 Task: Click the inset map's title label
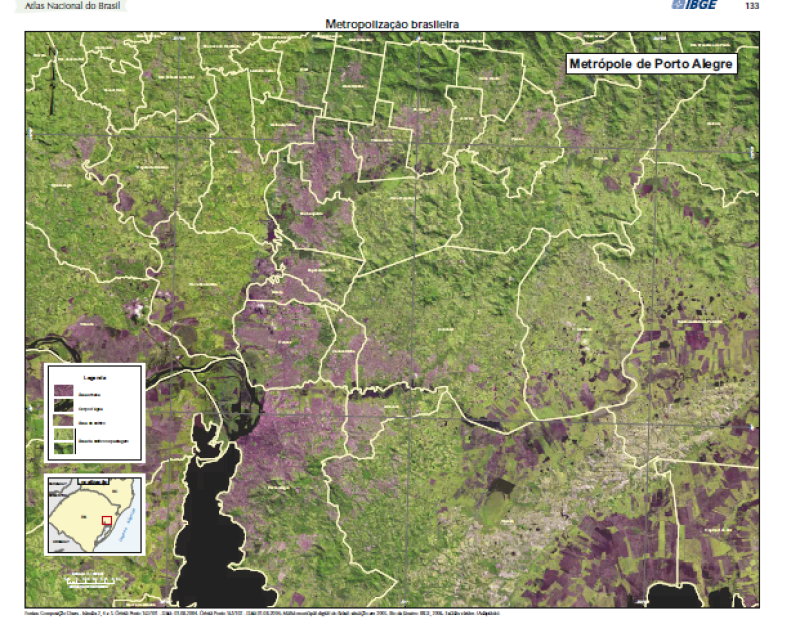93,481
